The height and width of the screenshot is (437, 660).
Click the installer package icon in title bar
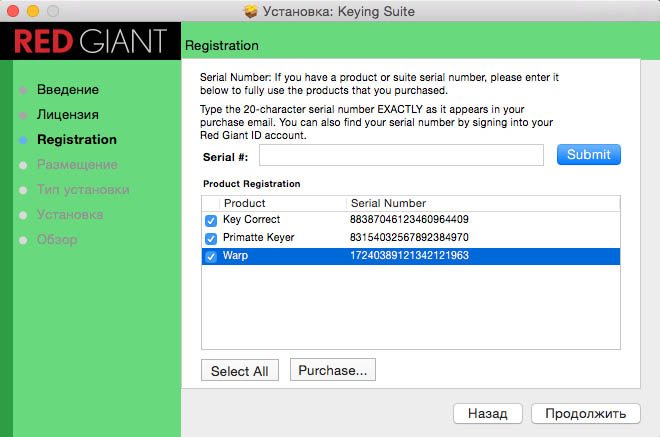click(250, 11)
